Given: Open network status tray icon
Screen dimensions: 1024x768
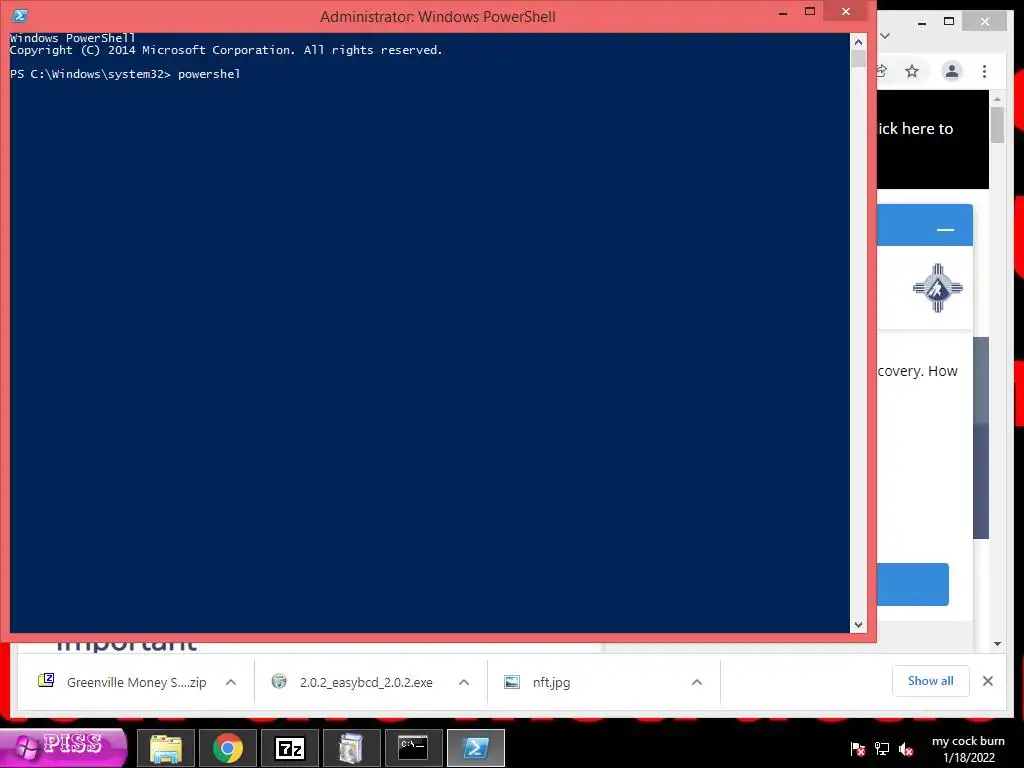Looking at the screenshot, I should pyautogui.click(x=882, y=749).
